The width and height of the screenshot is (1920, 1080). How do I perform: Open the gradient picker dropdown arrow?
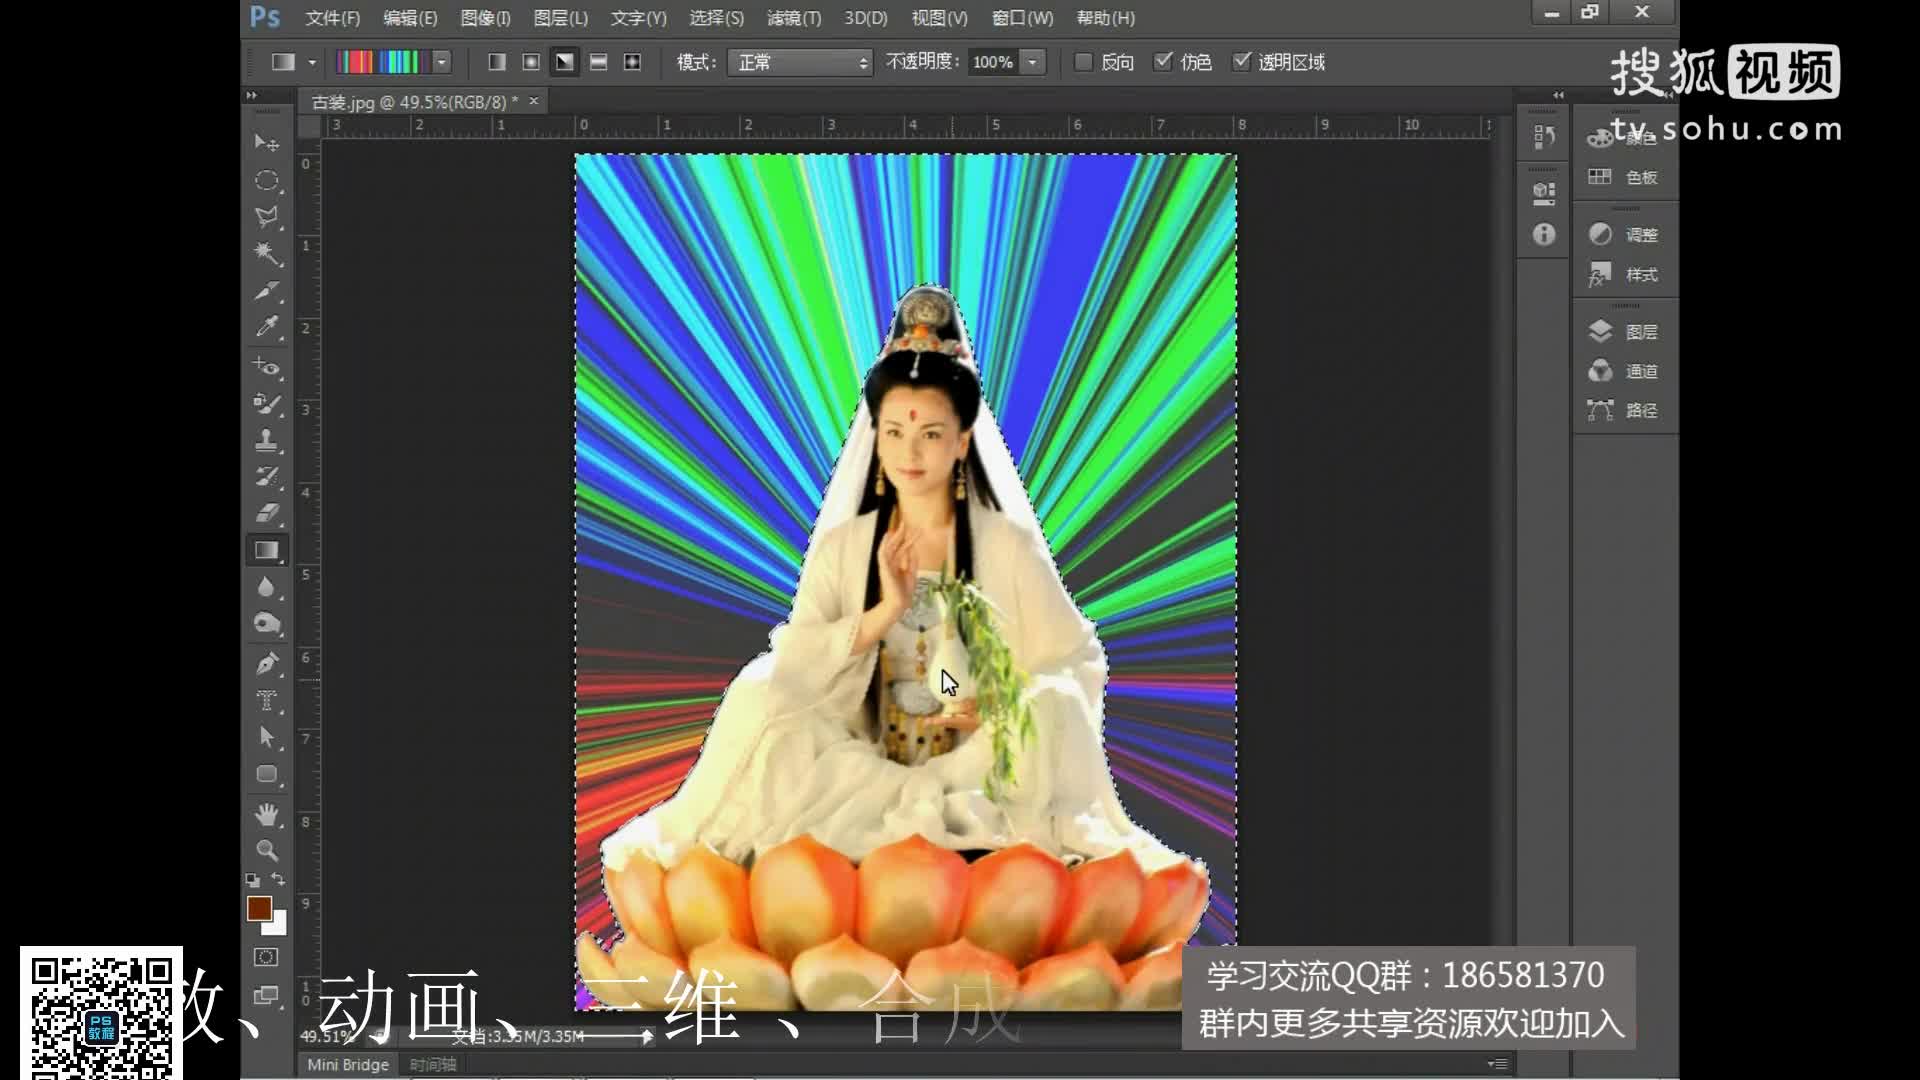pyautogui.click(x=442, y=62)
